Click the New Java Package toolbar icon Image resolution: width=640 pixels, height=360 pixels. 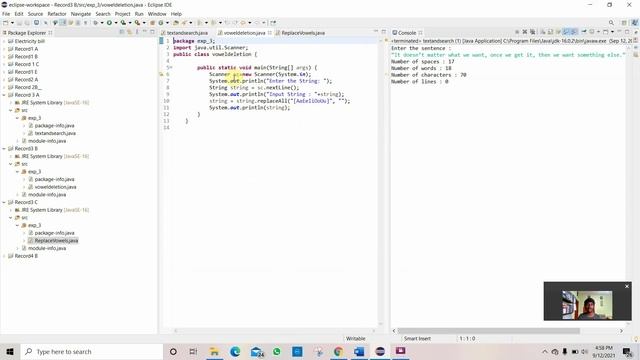[152, 23]
